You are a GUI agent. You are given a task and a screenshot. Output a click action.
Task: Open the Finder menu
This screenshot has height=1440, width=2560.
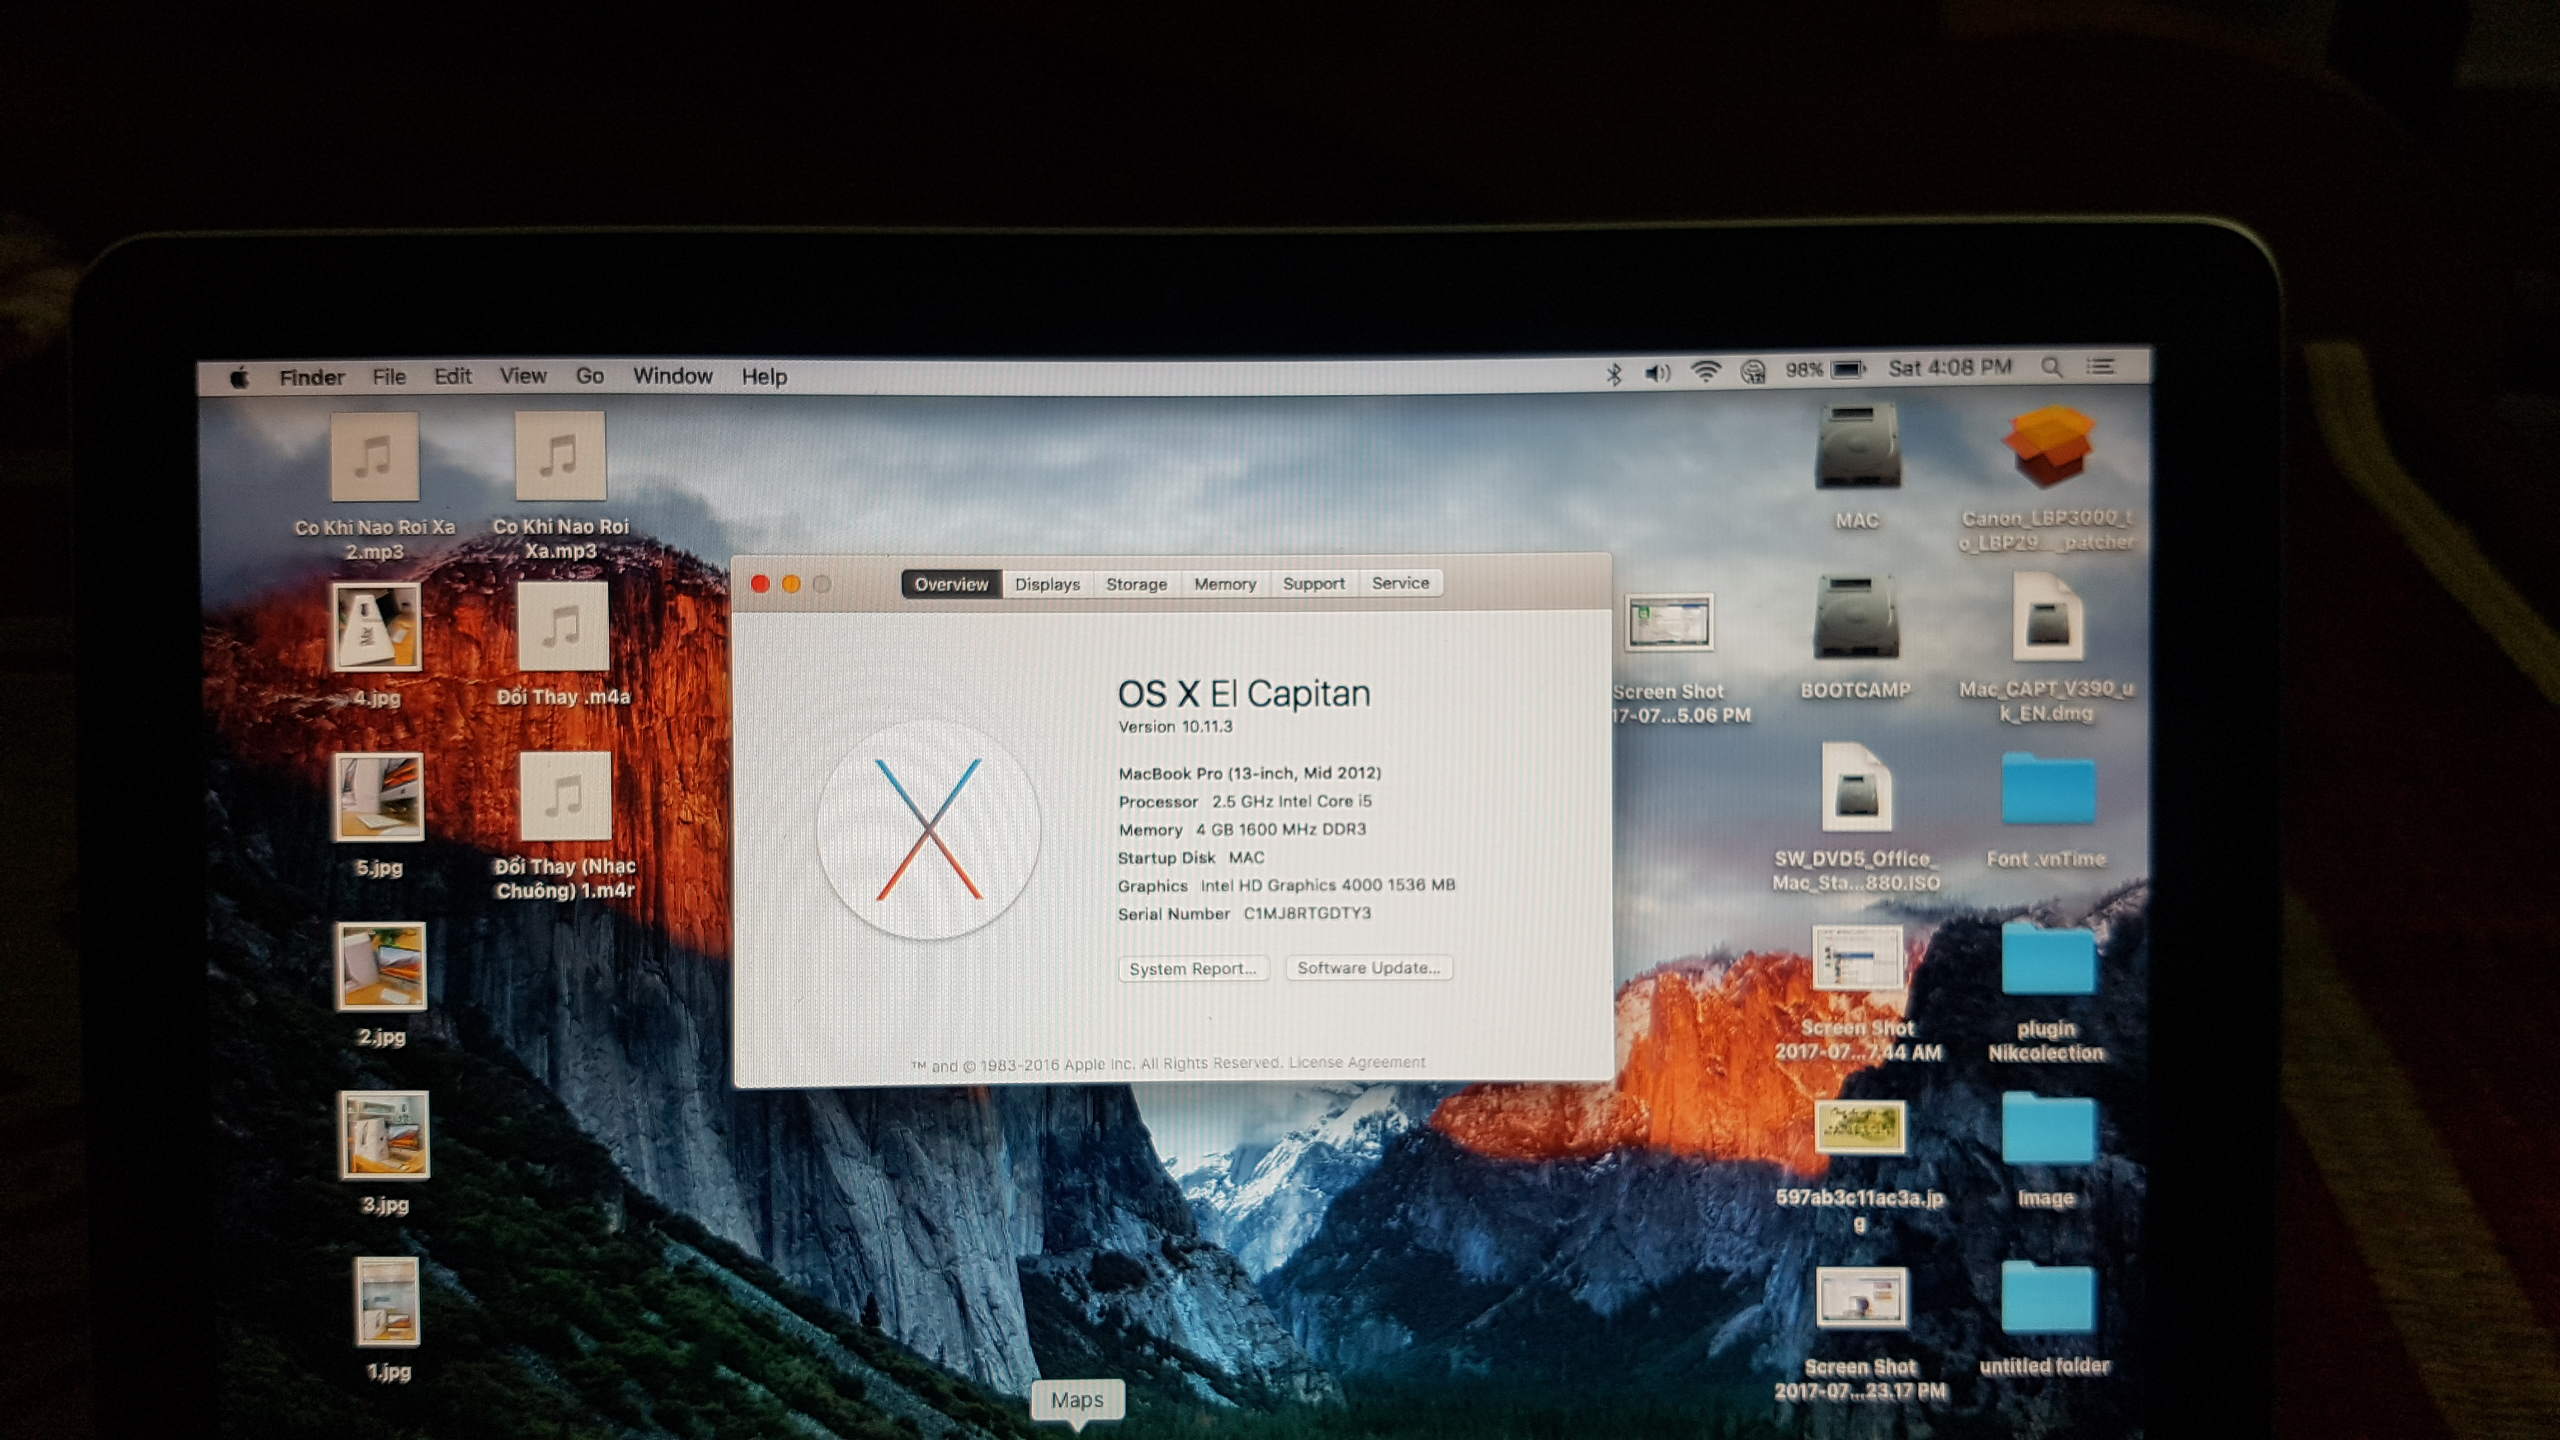click(x=311, y=377)
